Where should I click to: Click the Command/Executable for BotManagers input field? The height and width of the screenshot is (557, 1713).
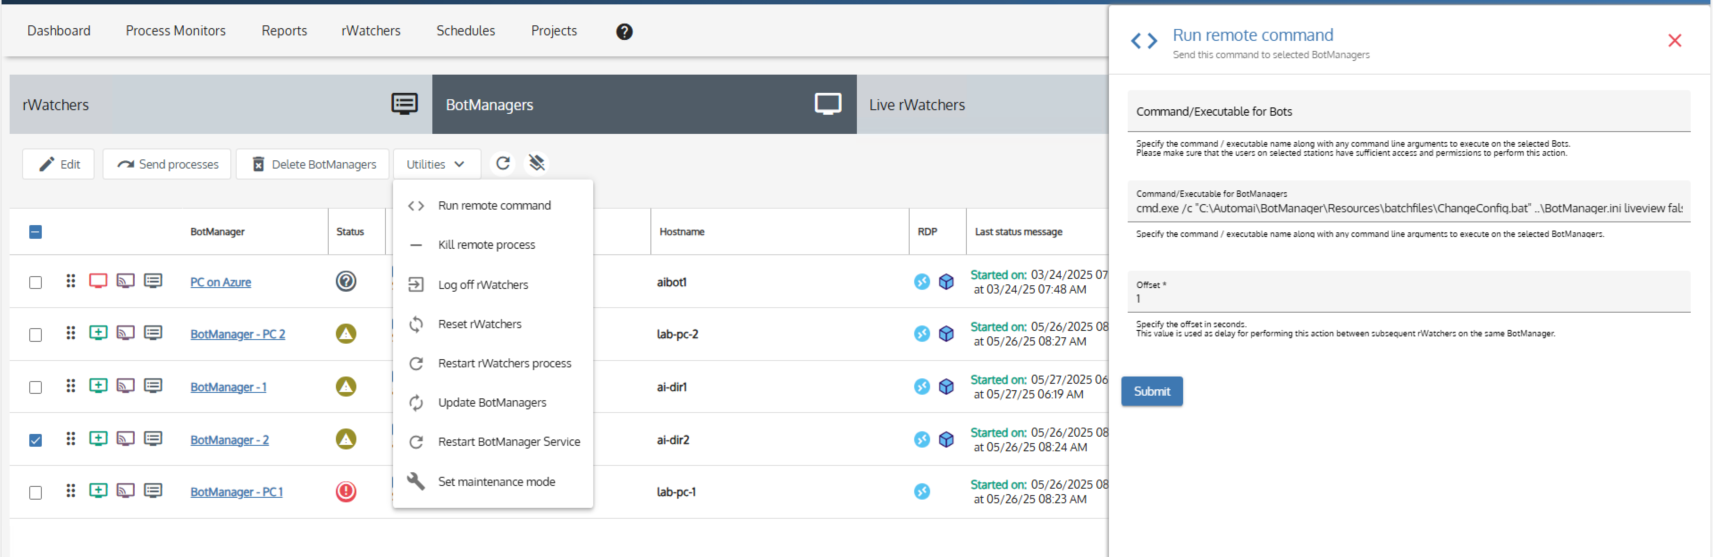(x=1409, y=202)
